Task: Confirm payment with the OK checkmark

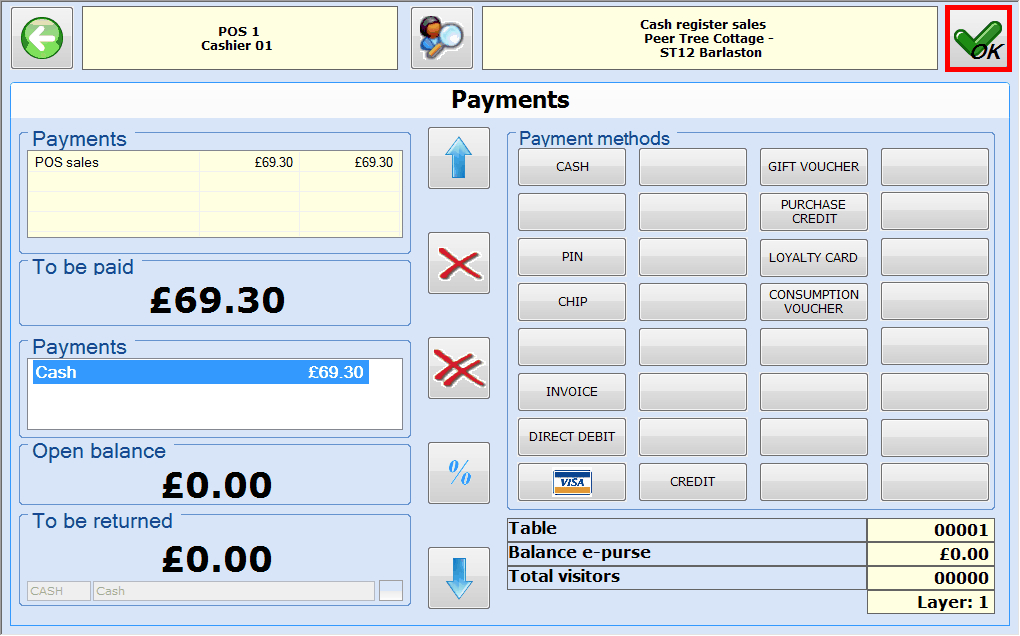Action: click(x=978, y=40)
